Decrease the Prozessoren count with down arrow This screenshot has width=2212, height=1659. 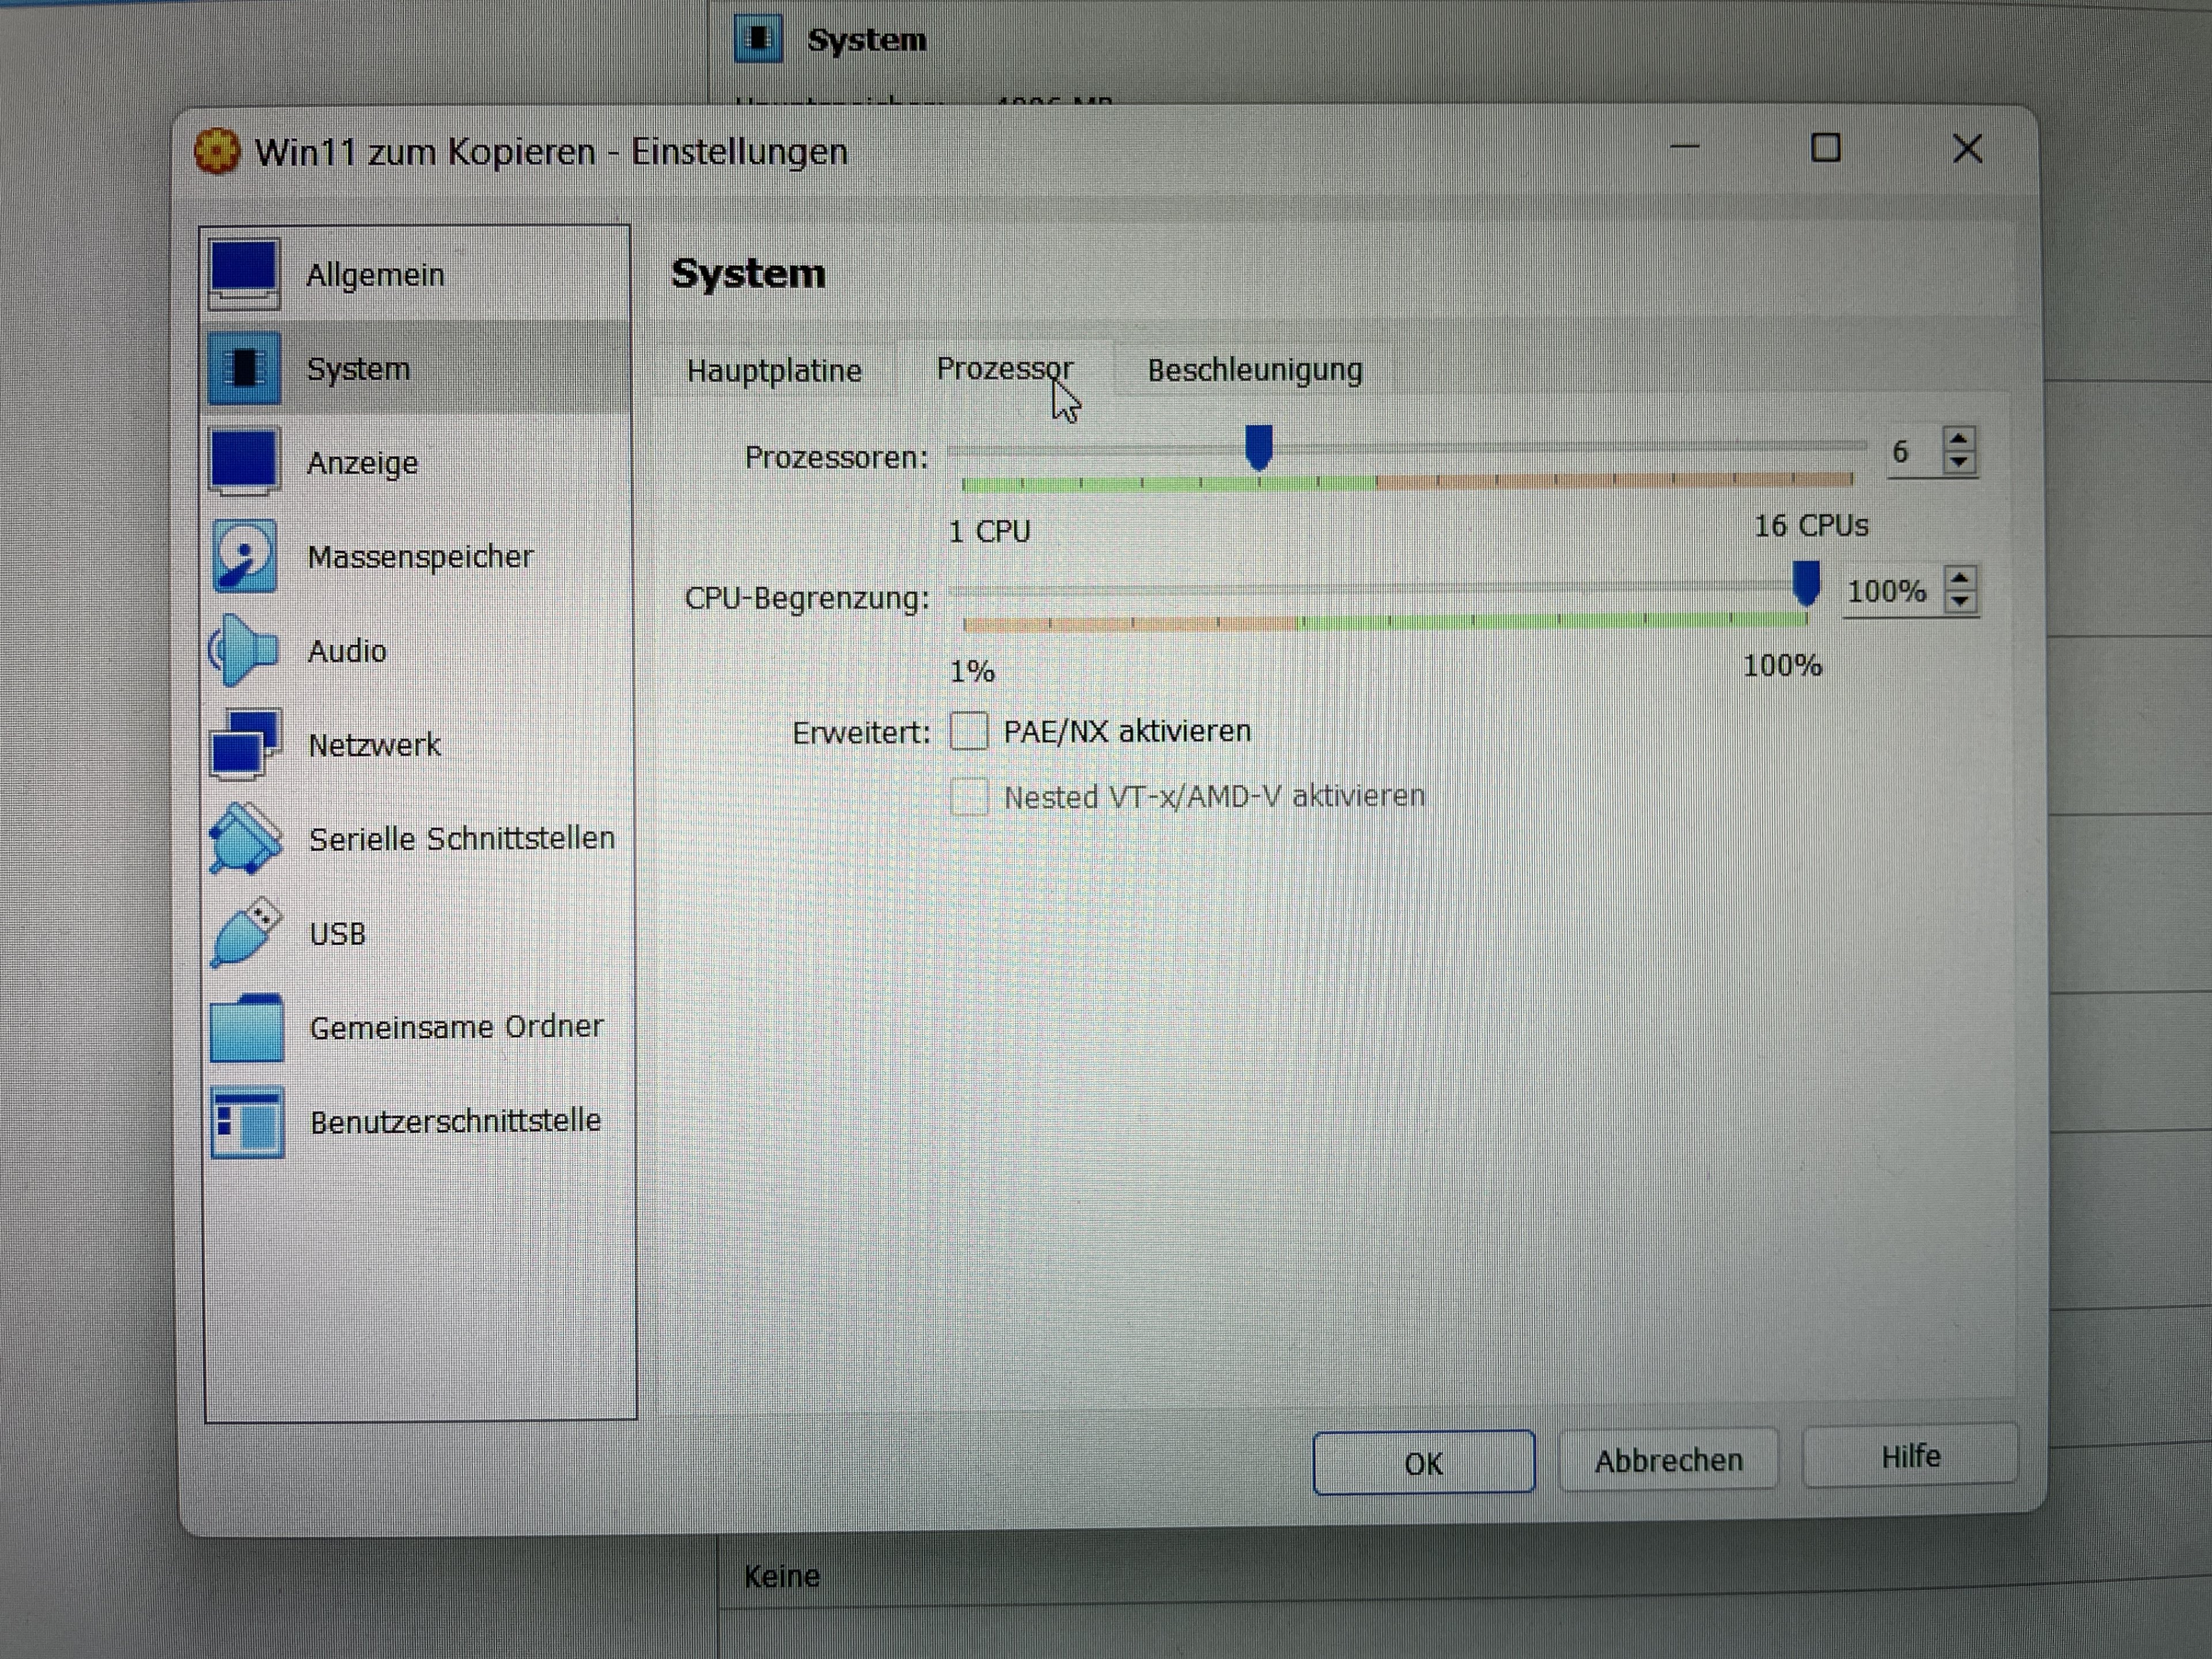pyautogui.click(x=1959, y=463)
